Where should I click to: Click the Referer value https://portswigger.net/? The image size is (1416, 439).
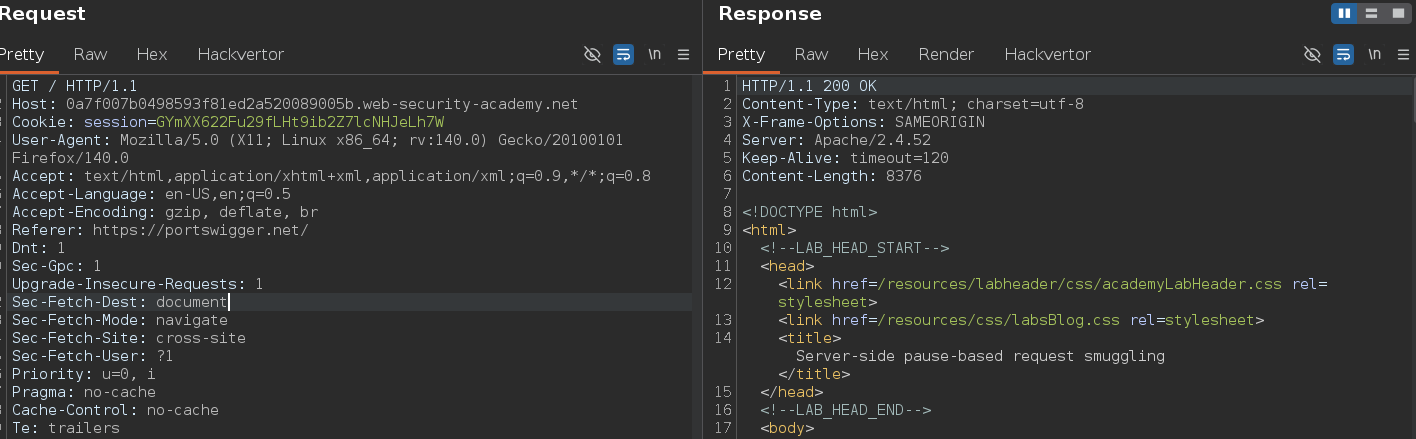click(x=200, y=230)
